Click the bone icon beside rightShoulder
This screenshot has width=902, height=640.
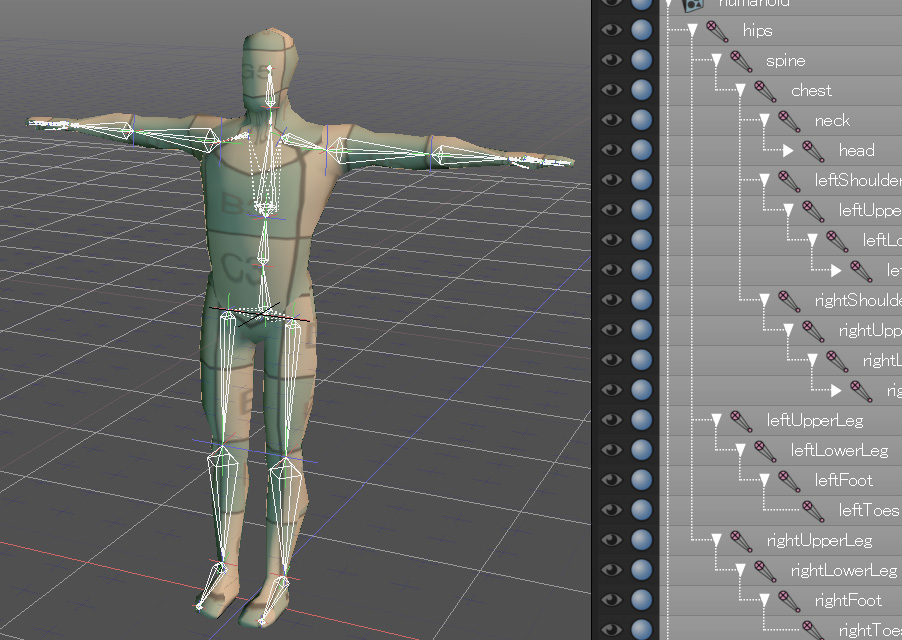789,300
